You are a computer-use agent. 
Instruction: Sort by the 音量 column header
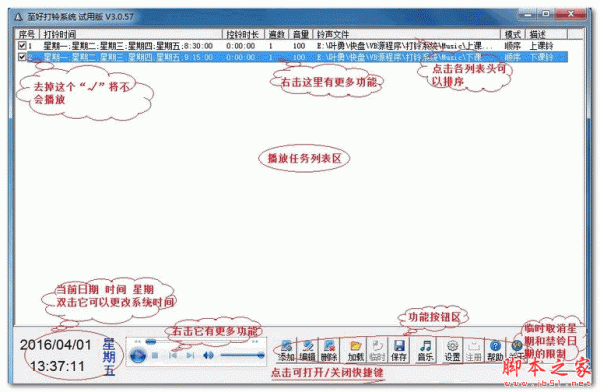tap(301, 34)
